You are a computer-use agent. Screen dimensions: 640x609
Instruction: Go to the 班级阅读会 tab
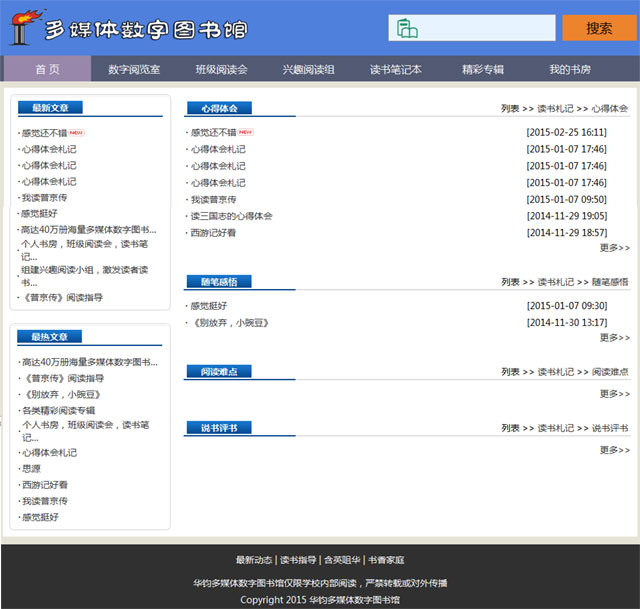tap(221, 69)
